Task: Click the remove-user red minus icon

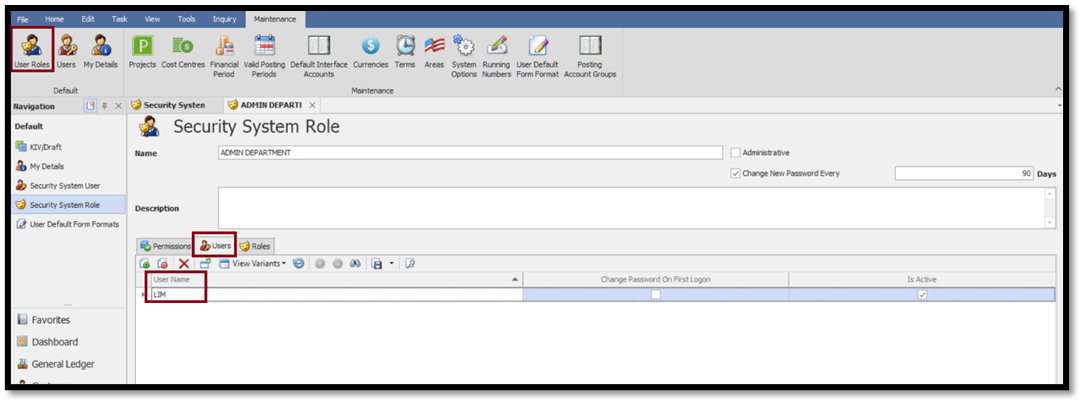Action: (x=163, y=264)
